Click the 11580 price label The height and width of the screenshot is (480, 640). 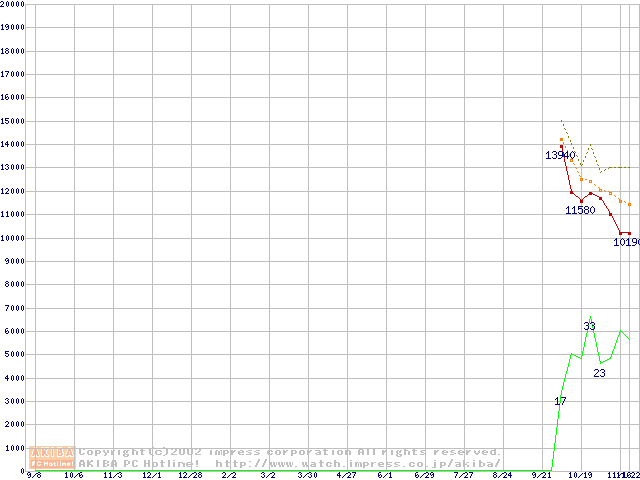coord(580,209)
